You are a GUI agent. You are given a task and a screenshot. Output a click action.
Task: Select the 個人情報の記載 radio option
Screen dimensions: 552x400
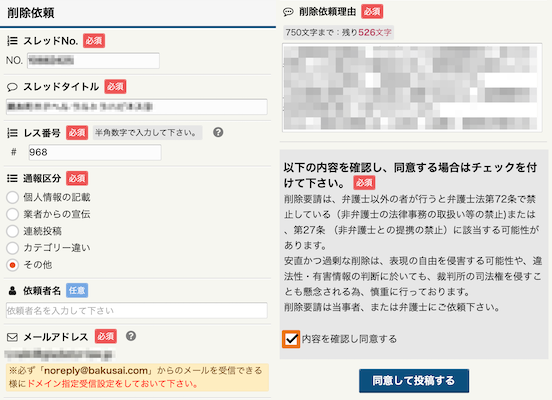tap(13, 198)
